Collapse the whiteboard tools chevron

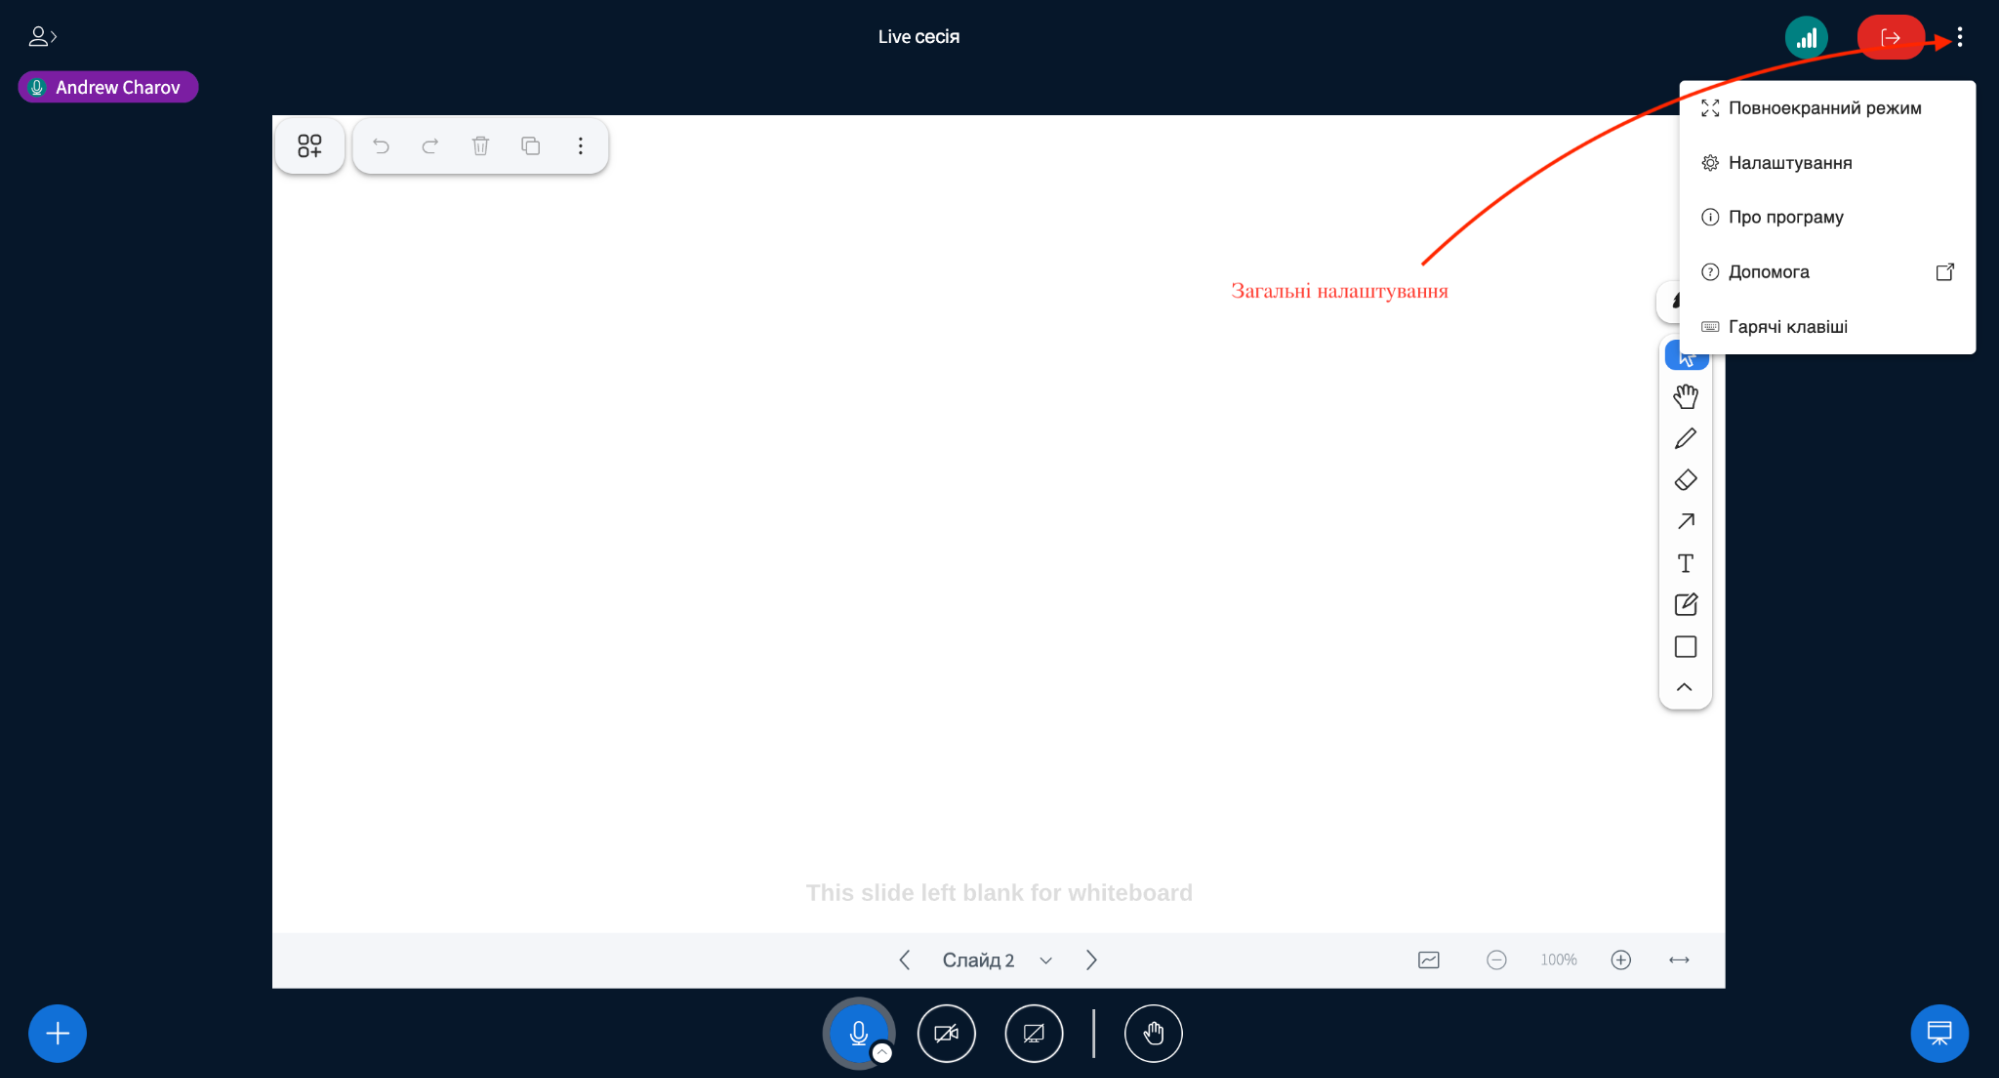point(1684,688)
